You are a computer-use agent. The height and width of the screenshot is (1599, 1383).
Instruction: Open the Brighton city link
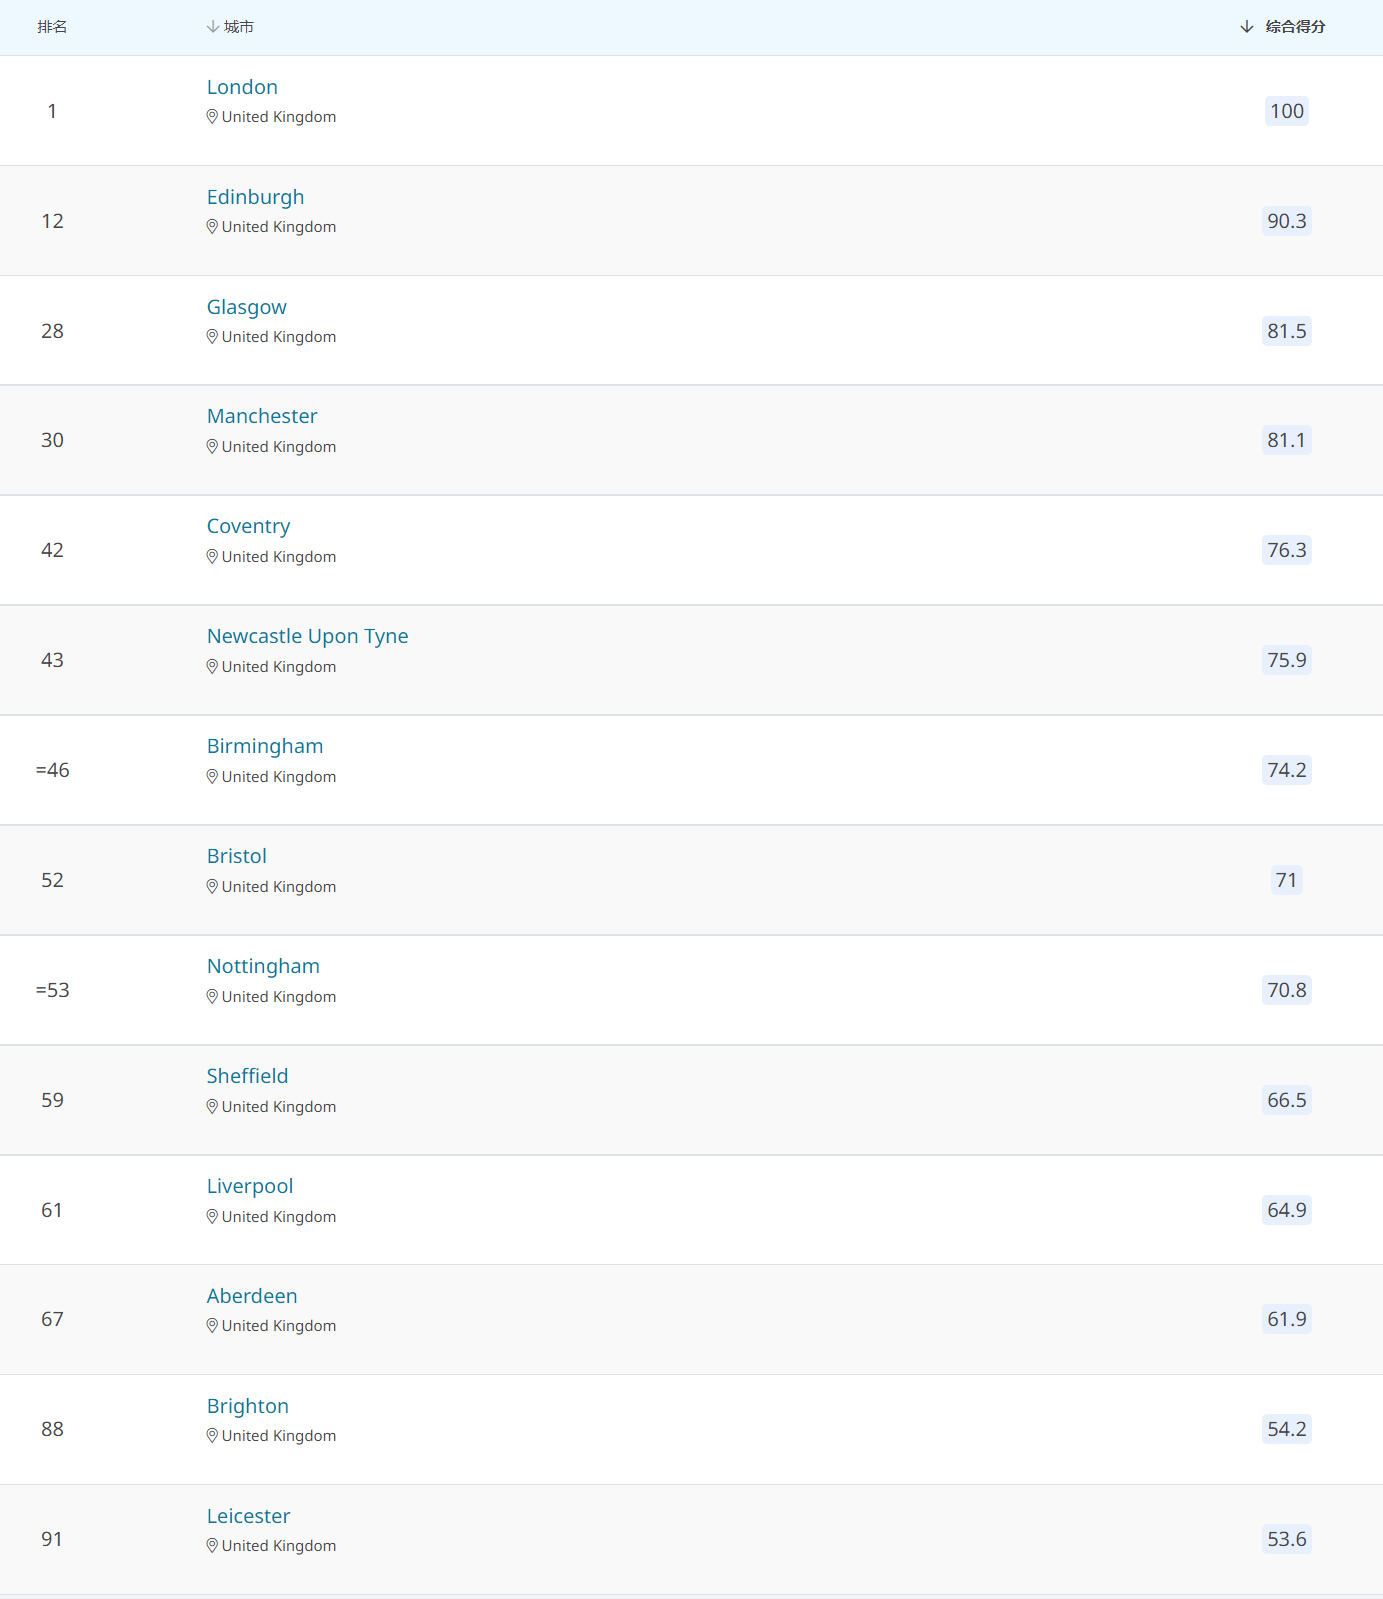tap(247, 1406)
